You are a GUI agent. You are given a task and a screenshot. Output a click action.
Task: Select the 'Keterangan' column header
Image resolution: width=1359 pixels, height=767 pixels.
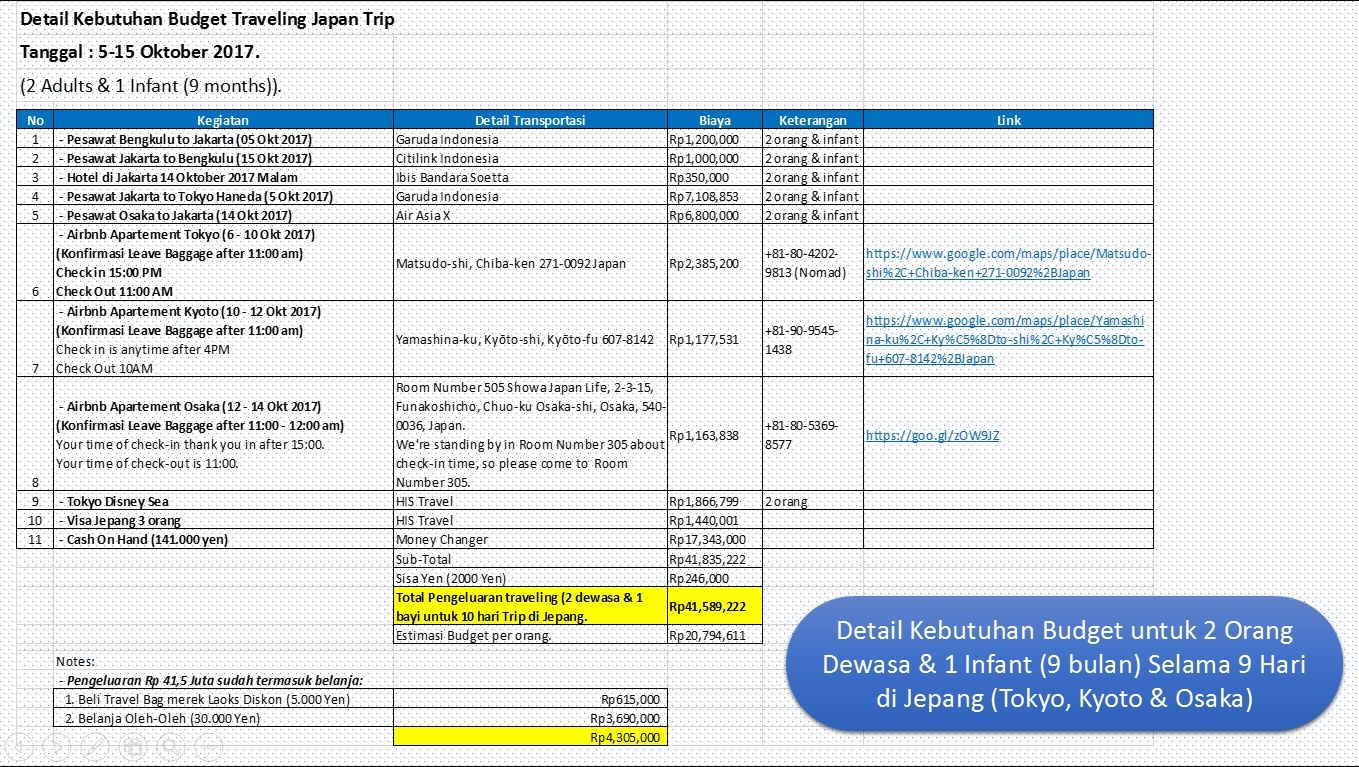[812, 120]
